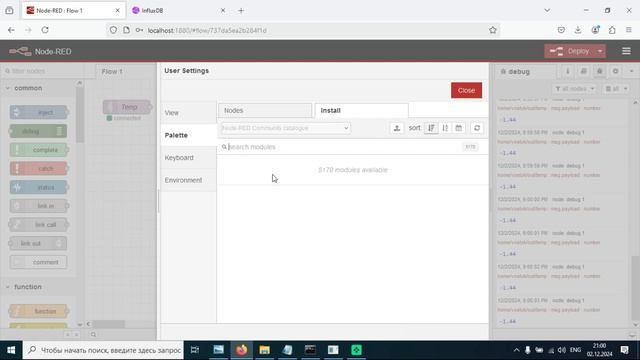
Task: Open File Explorer from taskbar
Action: tap(264, 350)
